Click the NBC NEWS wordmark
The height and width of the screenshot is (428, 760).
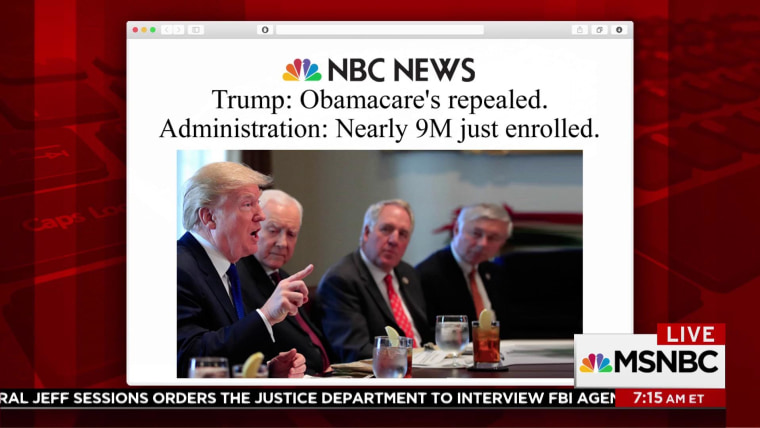point(401,70)
